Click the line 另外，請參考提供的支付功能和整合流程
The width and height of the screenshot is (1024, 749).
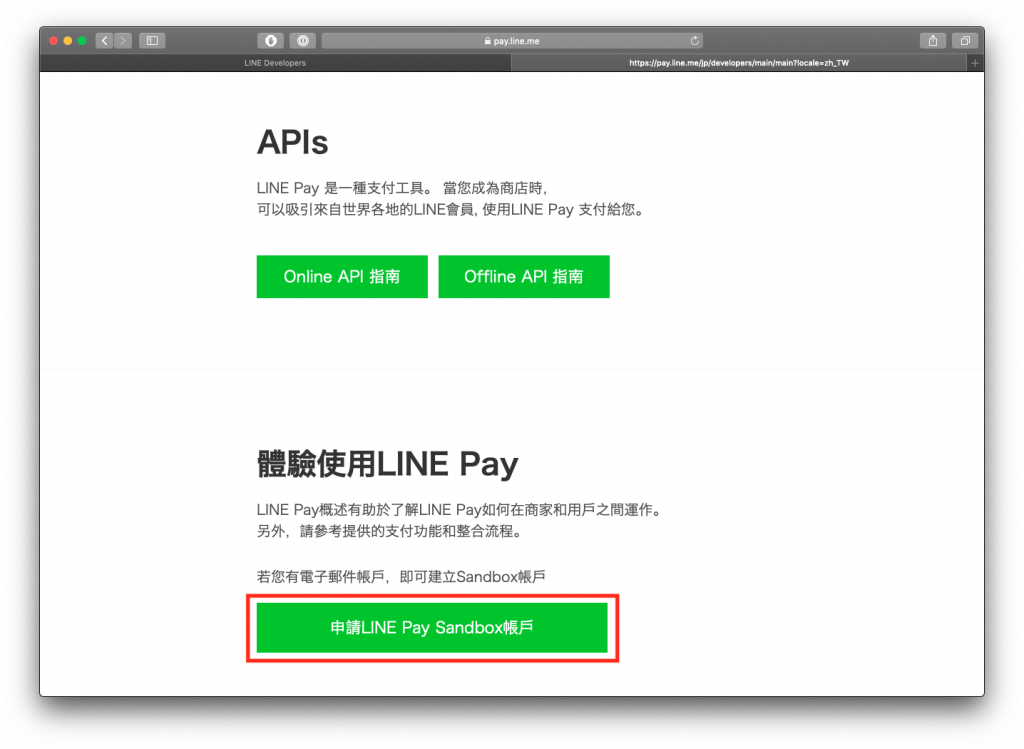point(391,532)
